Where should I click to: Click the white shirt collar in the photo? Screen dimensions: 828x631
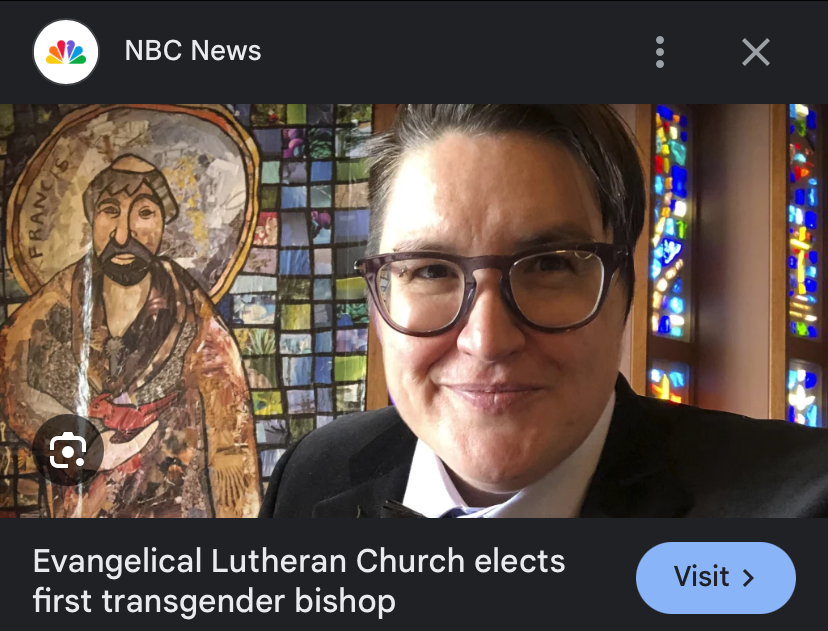(x=507, y=488)
